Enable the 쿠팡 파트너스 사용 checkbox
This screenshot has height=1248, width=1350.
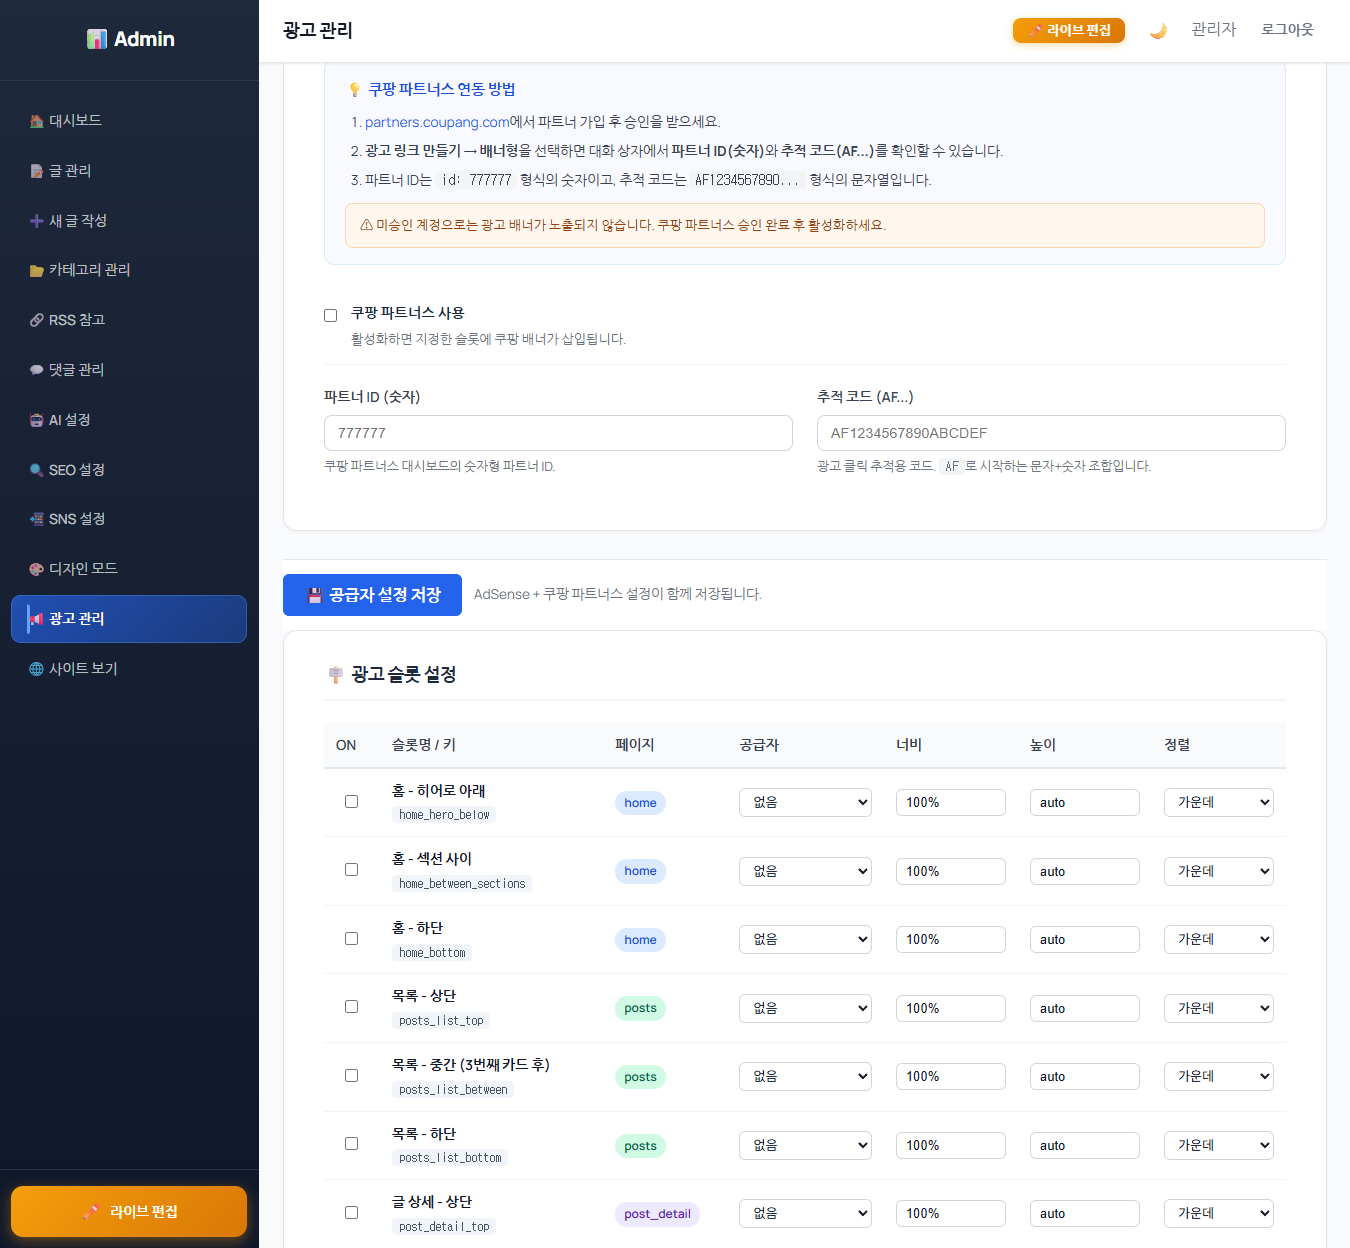pos(331,315)
